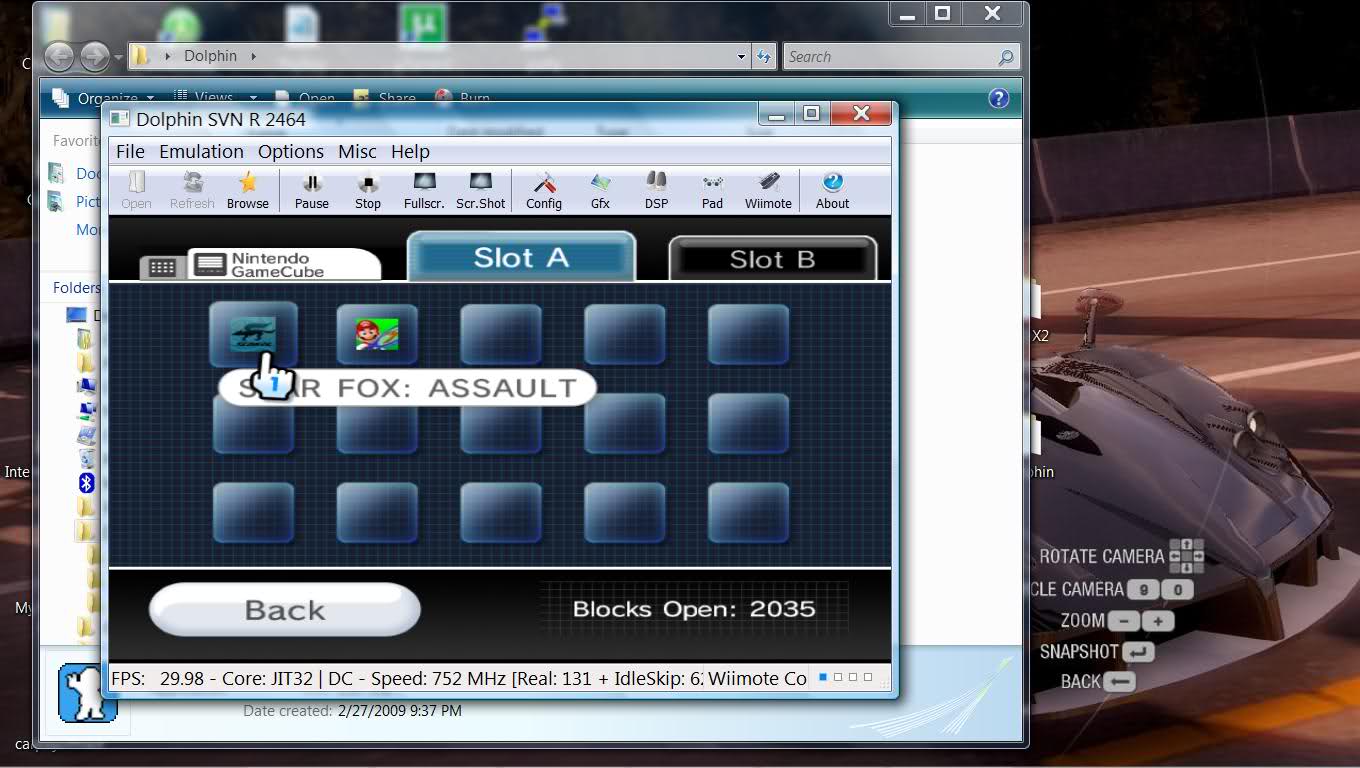Switch to the Slot A tab
The height and width of the screenshot is (768, 1360).
[x=521, y=258]
